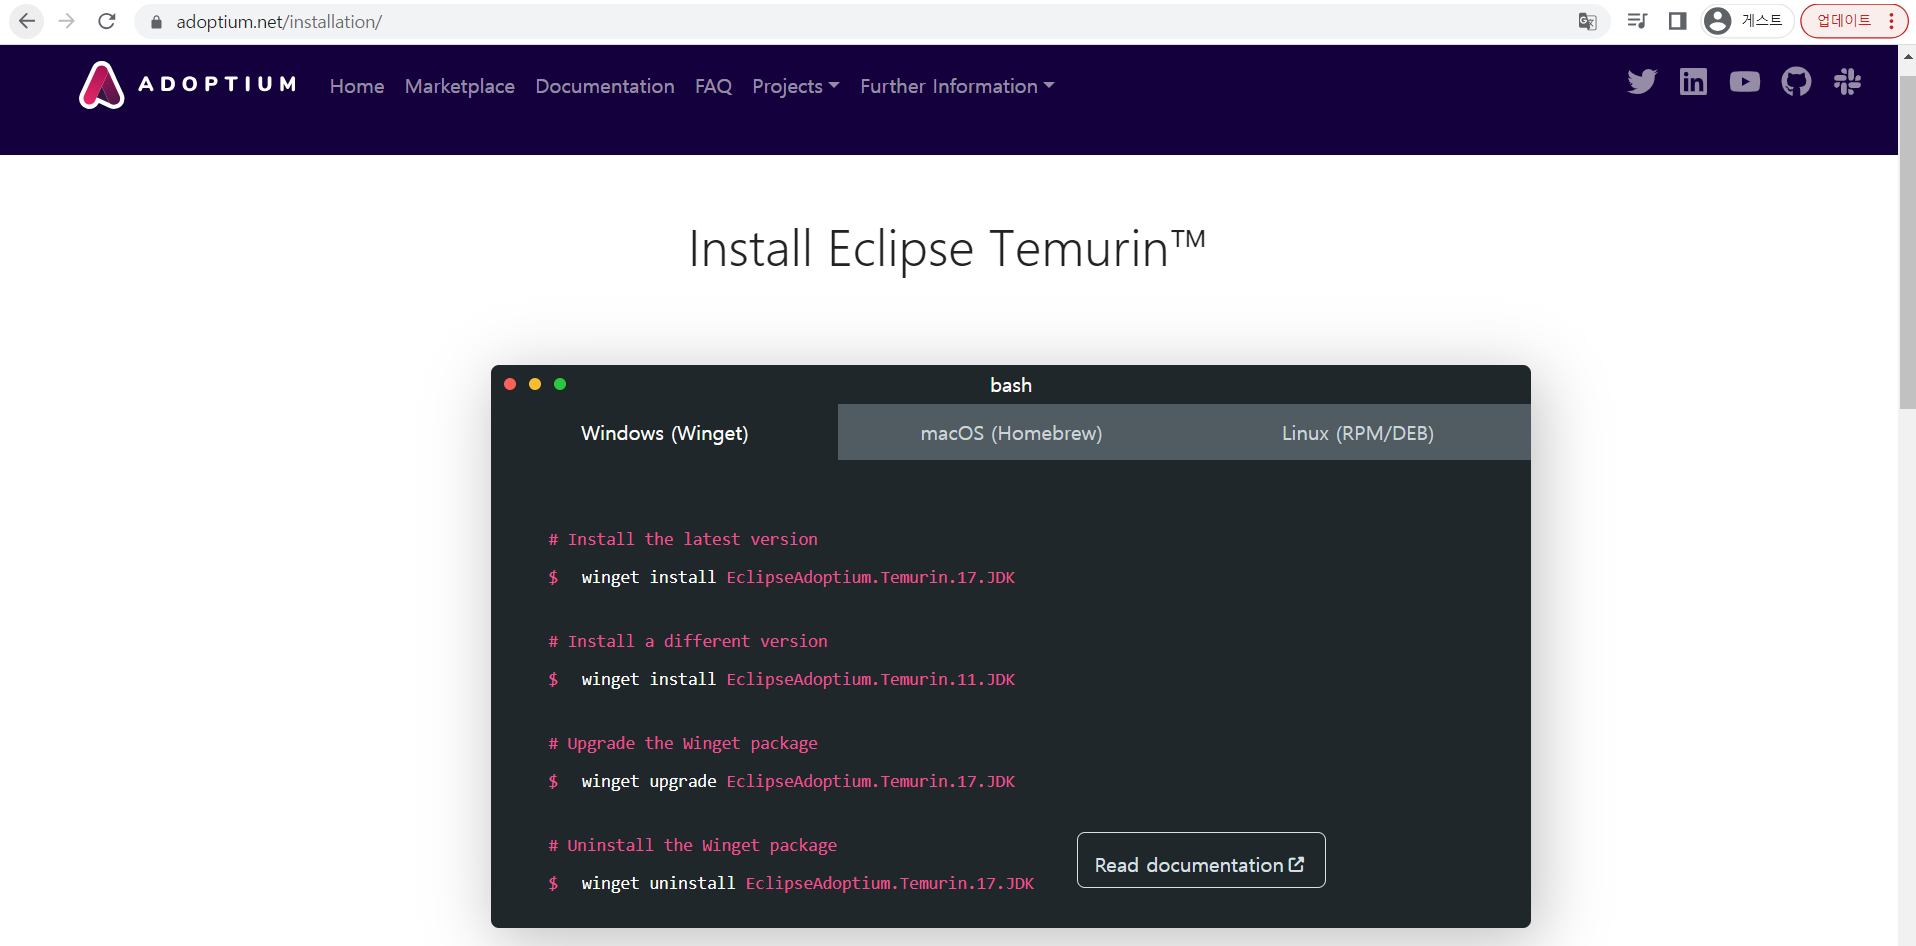This screenshot has height=946, width=1916.
Task: Click the '# Install a different version' comment
Action: pyautogui.click(x=688, y=641)
